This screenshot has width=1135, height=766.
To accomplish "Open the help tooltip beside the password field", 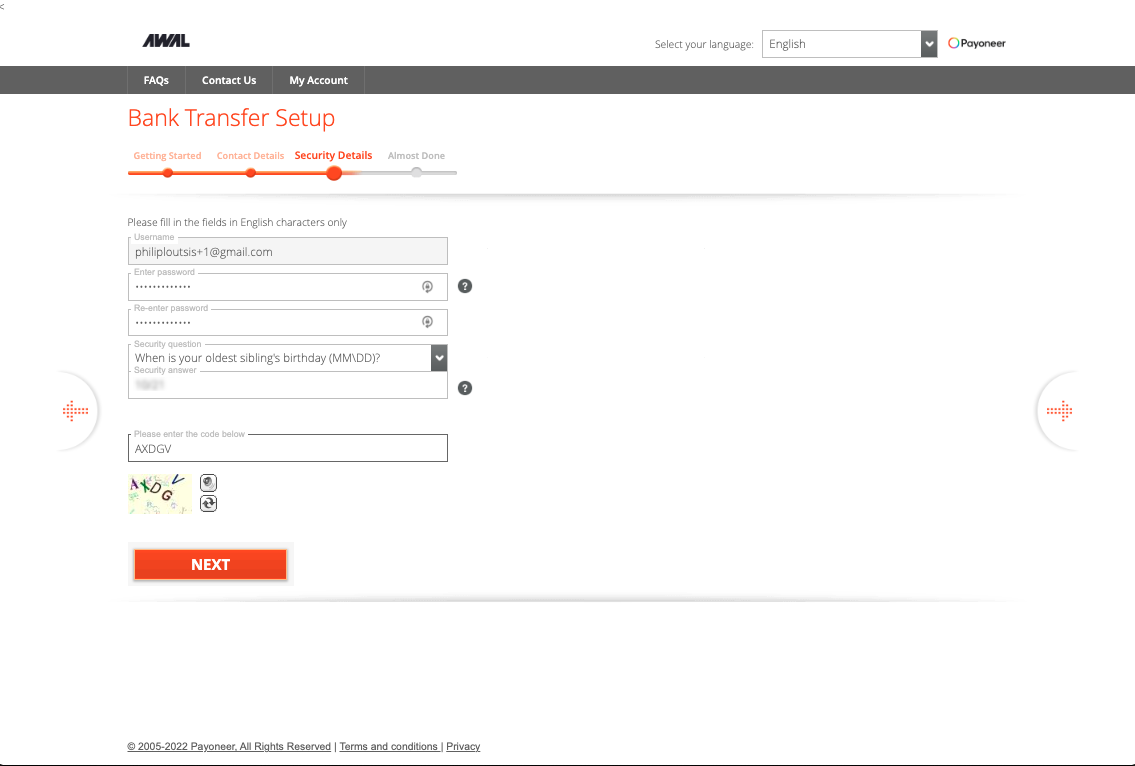I will click(x=465, y=287).
